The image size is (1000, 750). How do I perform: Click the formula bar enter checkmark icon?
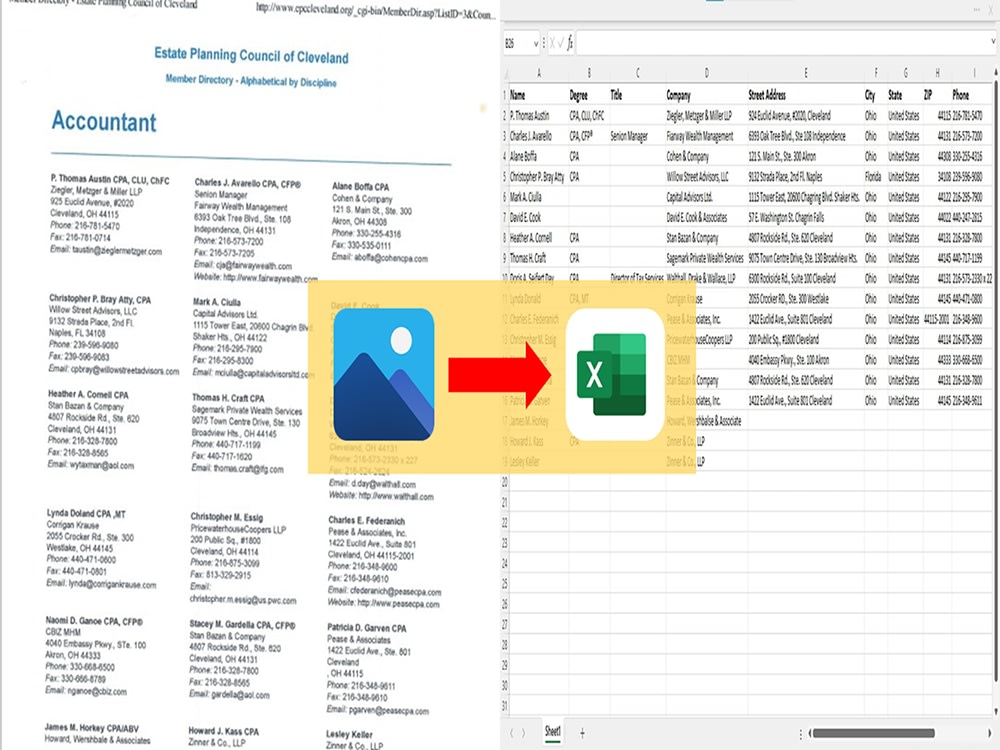[561, 43]
